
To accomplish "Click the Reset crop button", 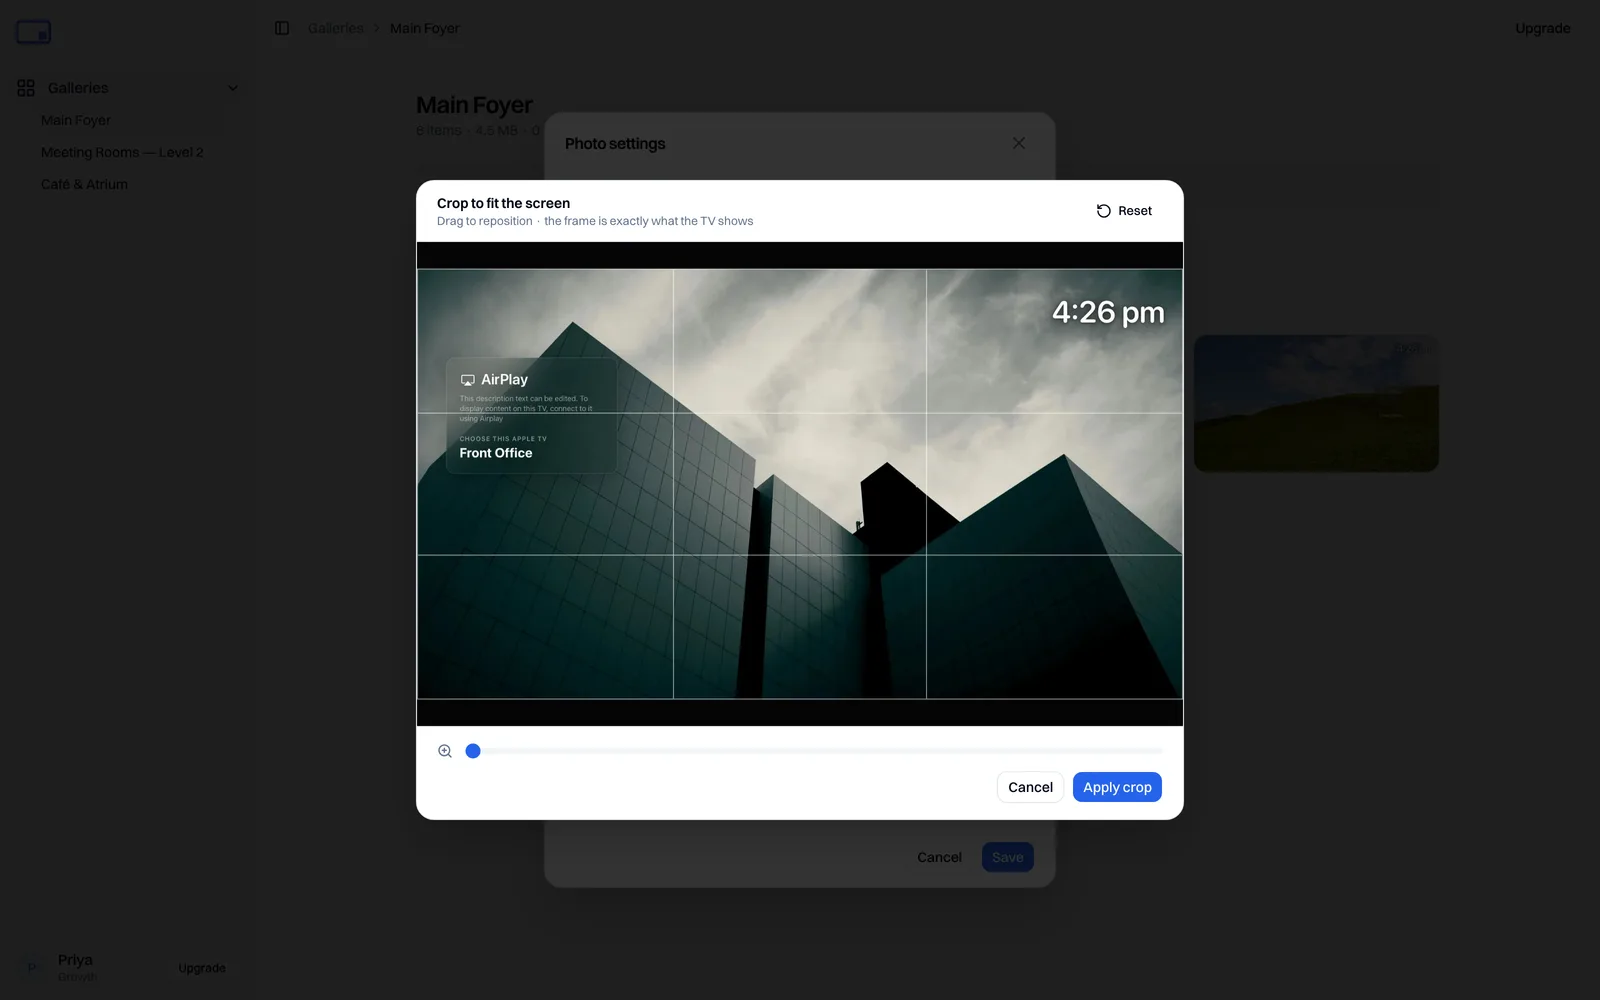I will [1124, 211].
